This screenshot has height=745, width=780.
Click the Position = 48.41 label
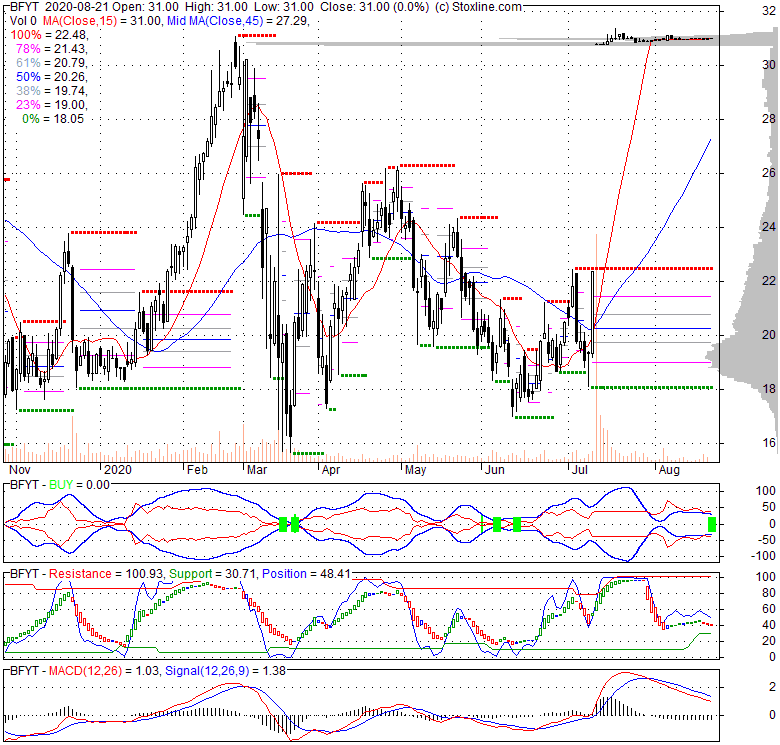click(x=306, y=574)
